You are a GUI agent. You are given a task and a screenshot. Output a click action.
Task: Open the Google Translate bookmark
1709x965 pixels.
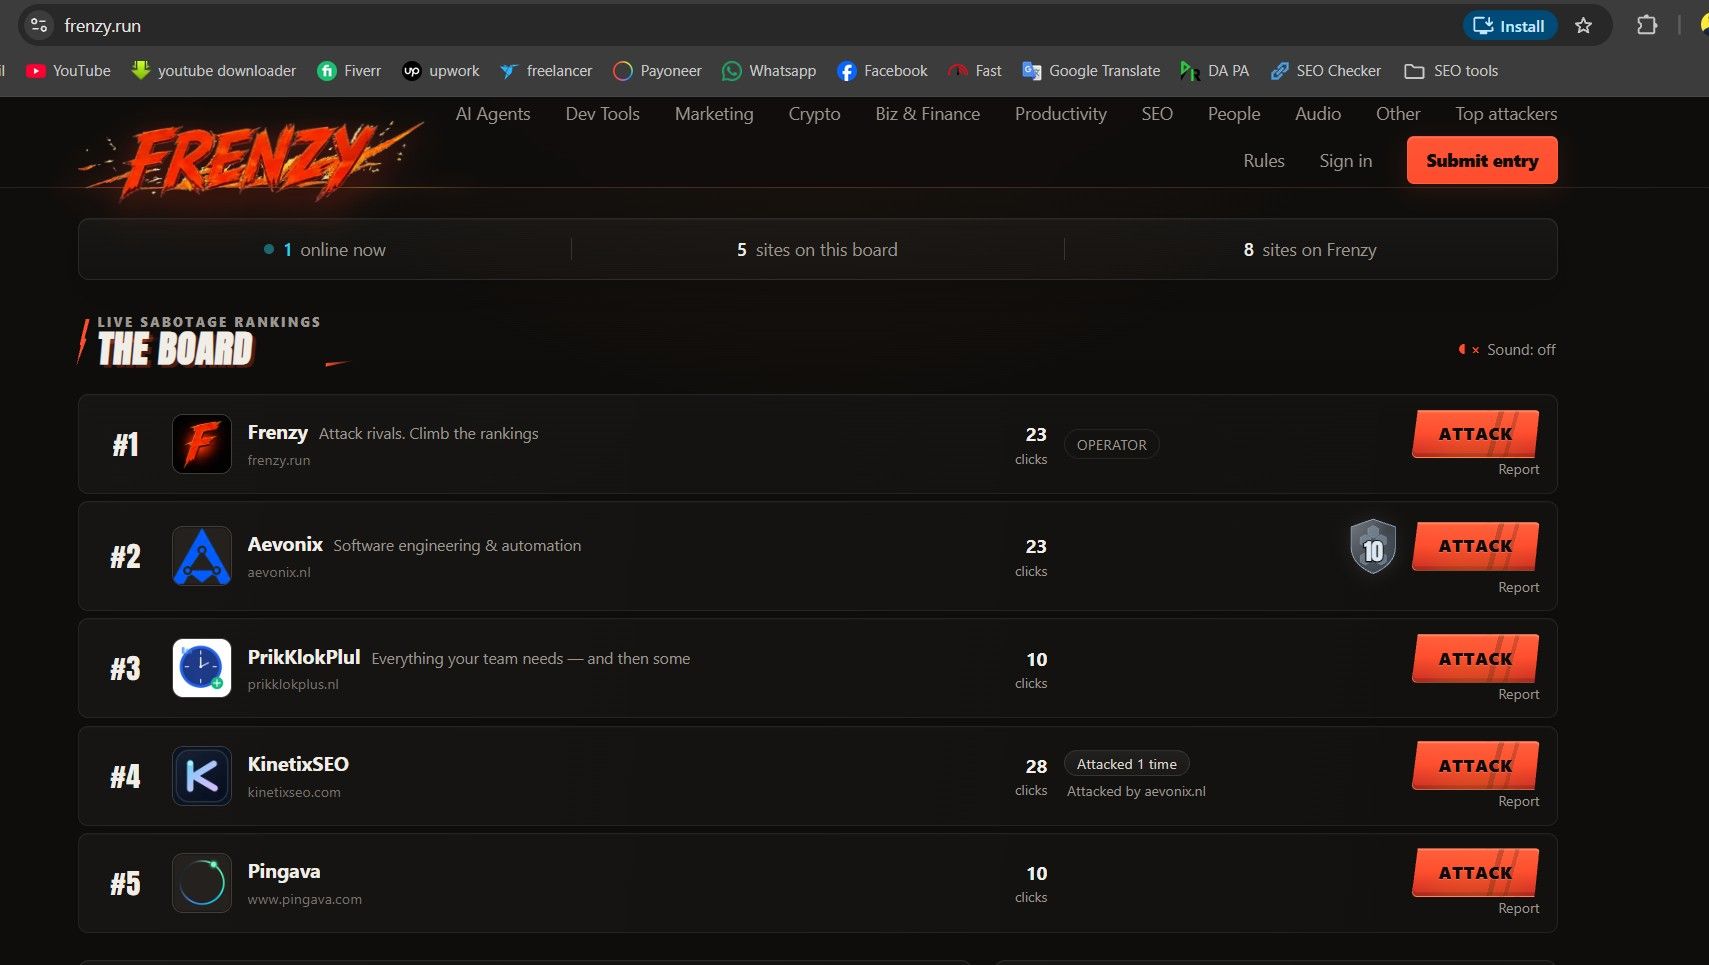(x=1091, y=71)
